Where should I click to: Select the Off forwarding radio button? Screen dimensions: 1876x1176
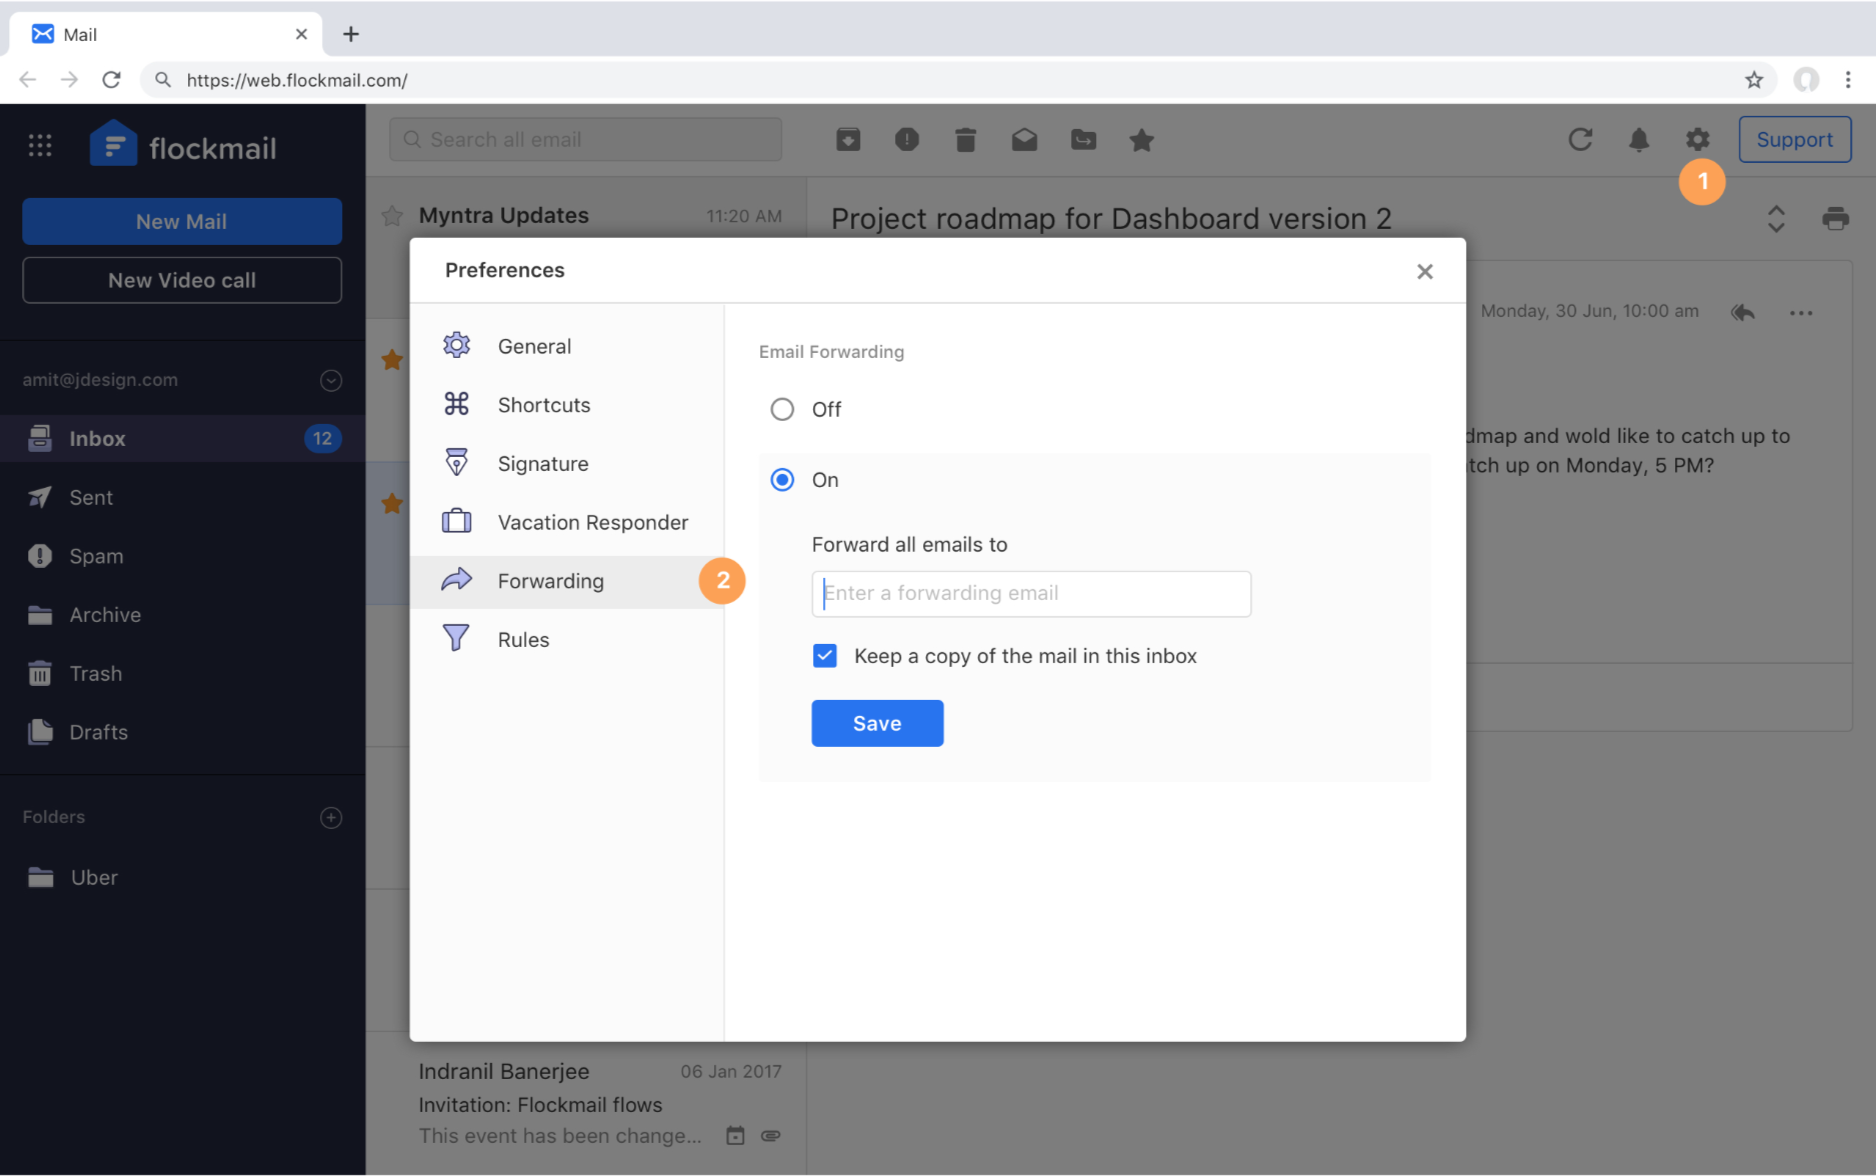point(782,410)
